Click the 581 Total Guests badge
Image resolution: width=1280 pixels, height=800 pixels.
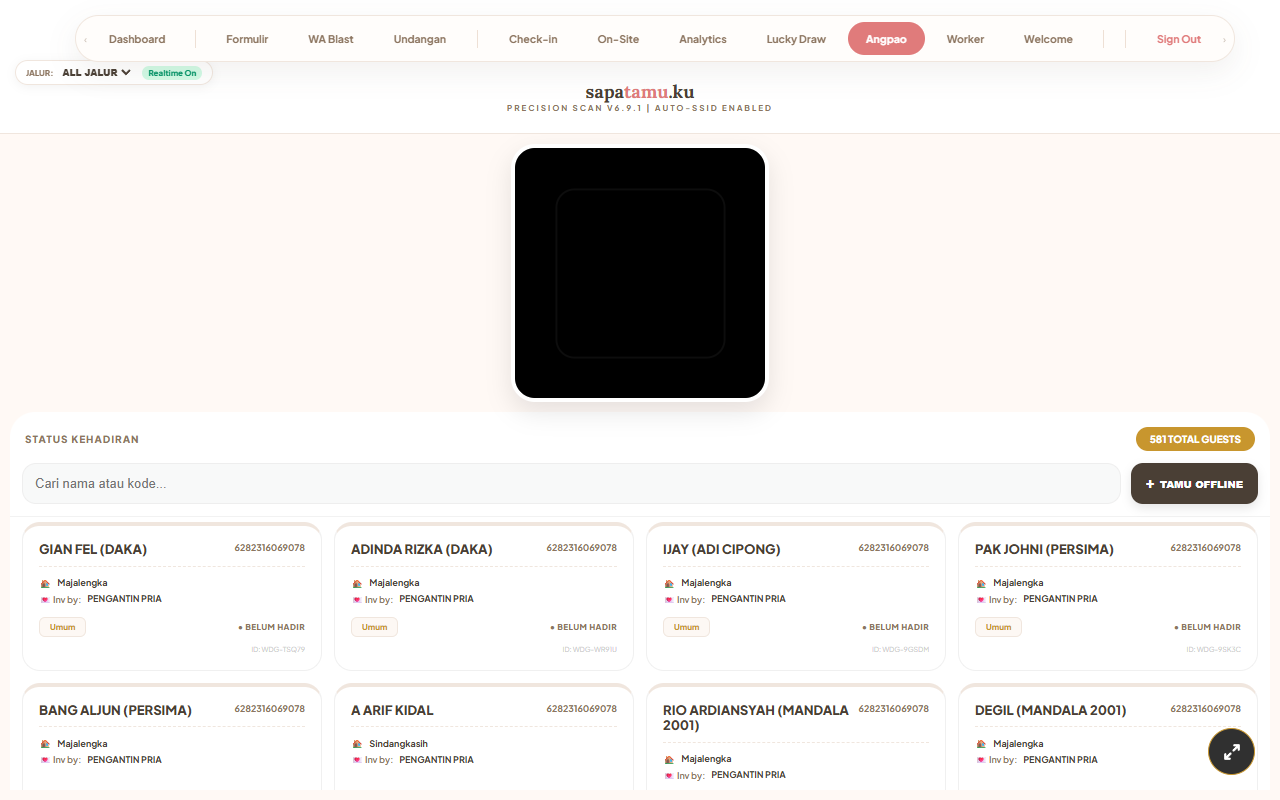(1195, 439)
